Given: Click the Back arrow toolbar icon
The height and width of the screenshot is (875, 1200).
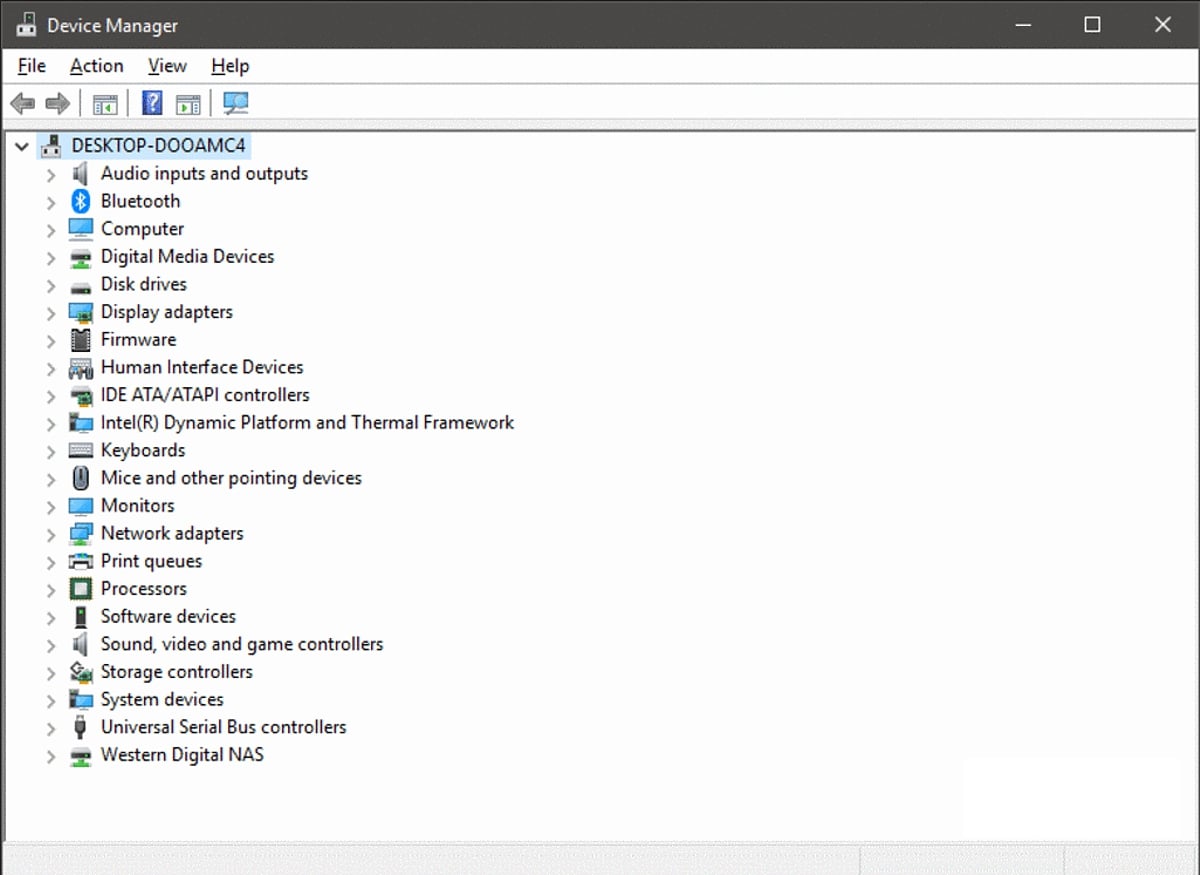Looking at the screenshot, I should (23, 103).
